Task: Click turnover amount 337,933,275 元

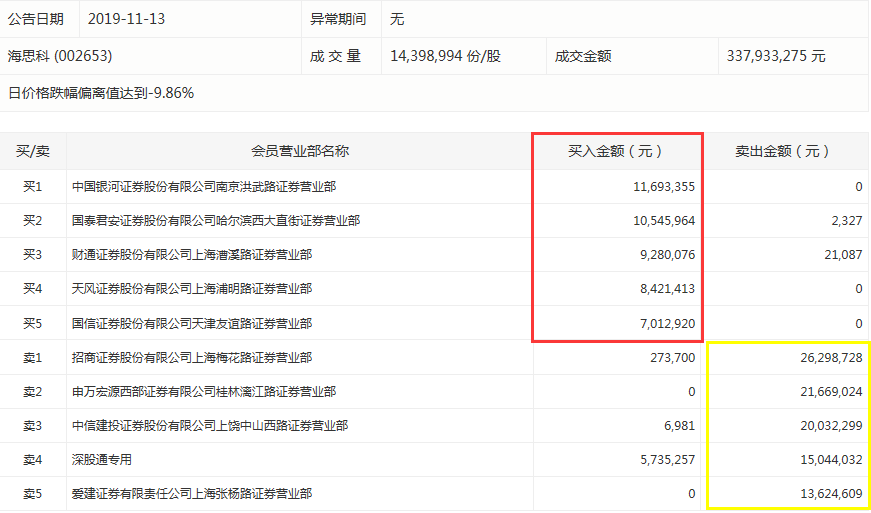Action: click(776, 56)
